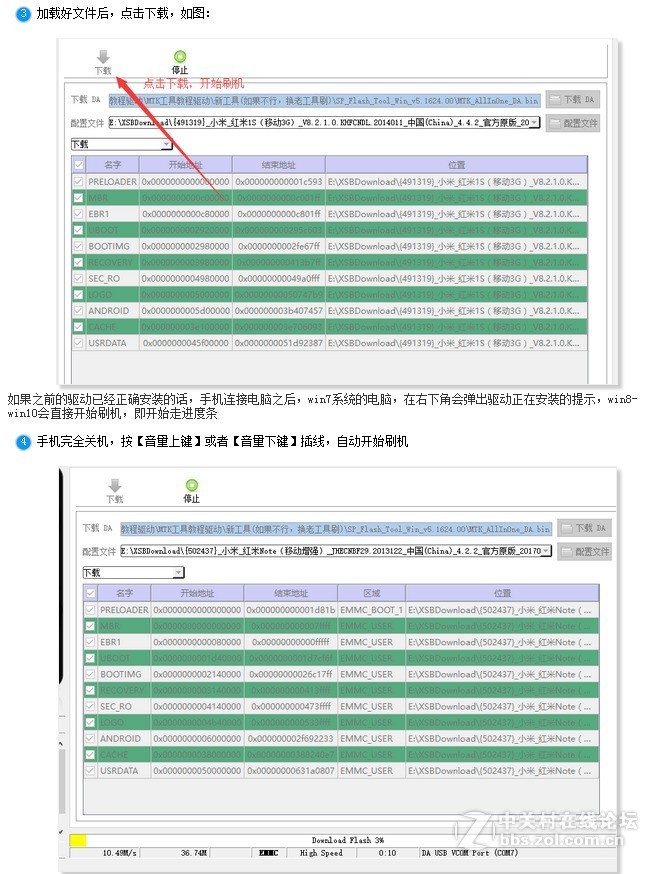Screen dimensions: 661x874
Task: Click the DA path field in the 红米Note screenshot
Action: click(x=336, y=528)
